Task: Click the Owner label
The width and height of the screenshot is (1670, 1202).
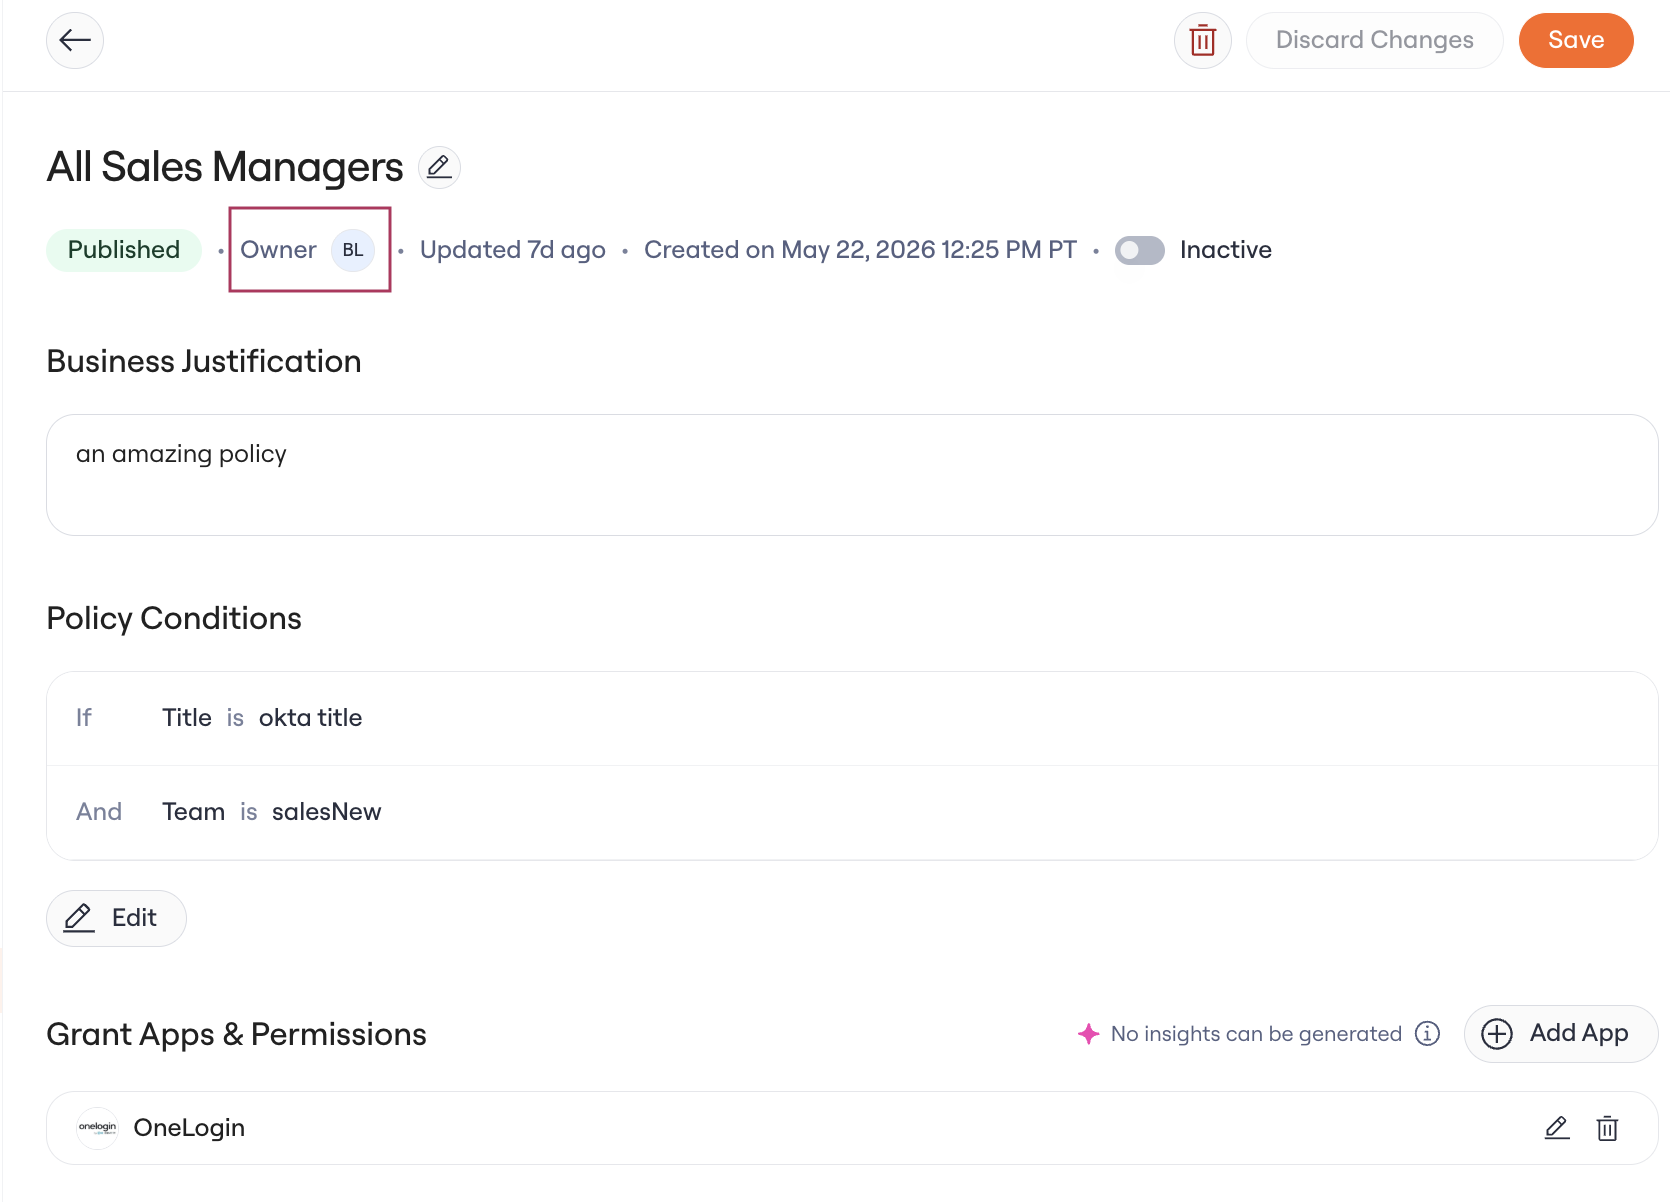Action: 278,250
